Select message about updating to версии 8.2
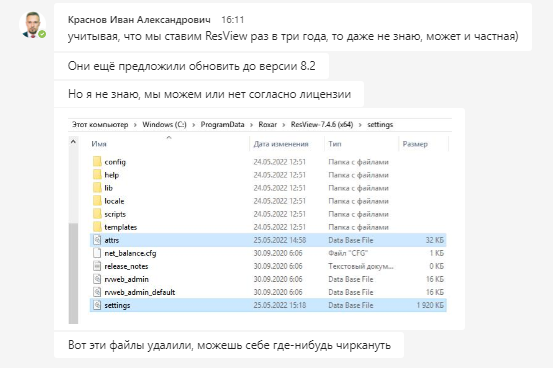The width and height of the screenshot is (553, 368). 191,66
